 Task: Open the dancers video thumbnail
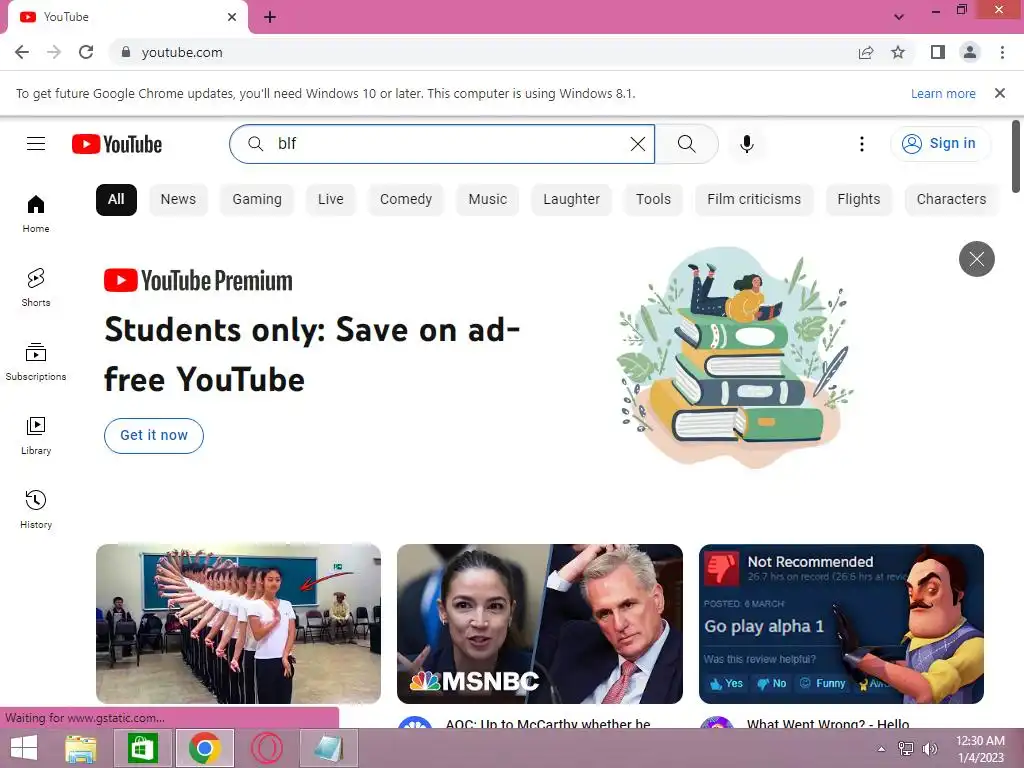(238, 624)
